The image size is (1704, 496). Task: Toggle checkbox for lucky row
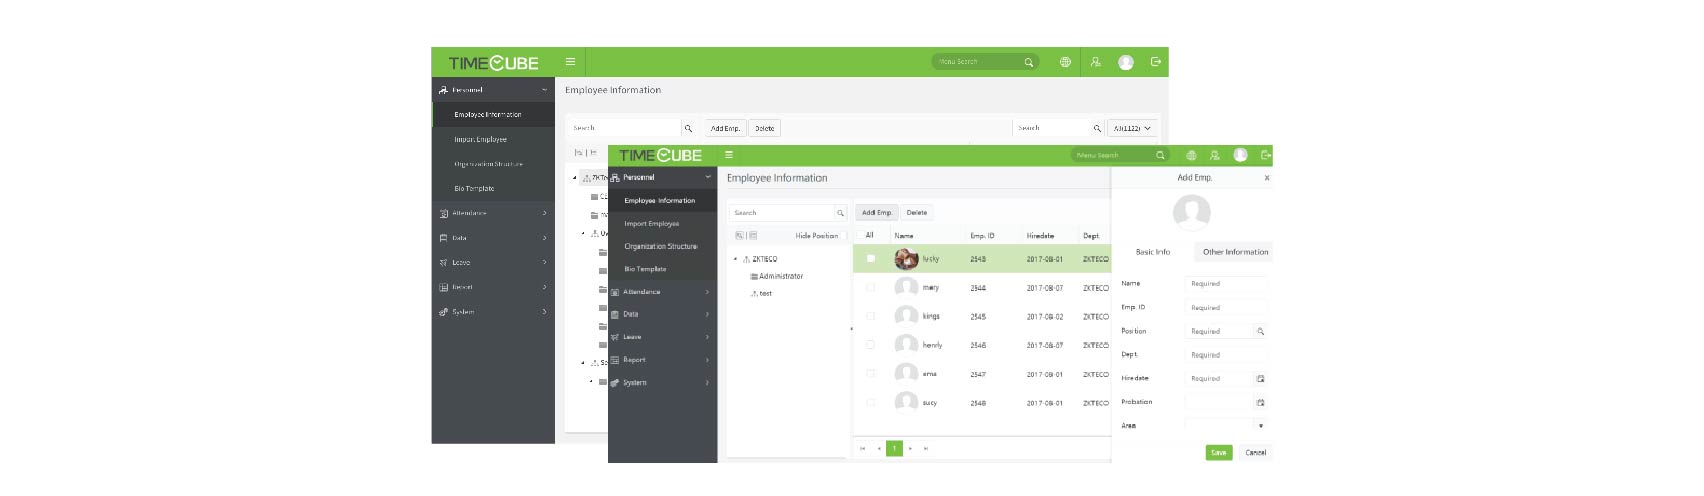click(x=870, y=259)
